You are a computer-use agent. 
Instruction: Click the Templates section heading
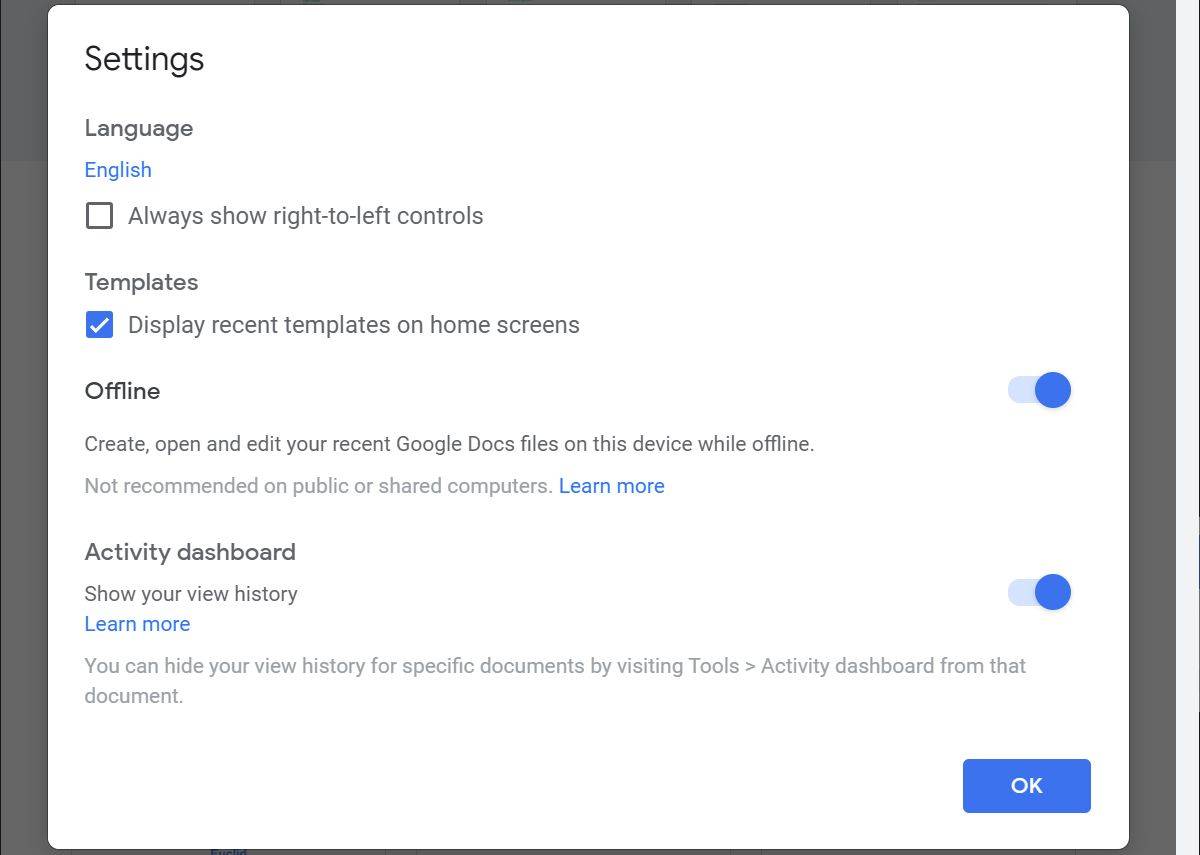[x=141, y=282]
